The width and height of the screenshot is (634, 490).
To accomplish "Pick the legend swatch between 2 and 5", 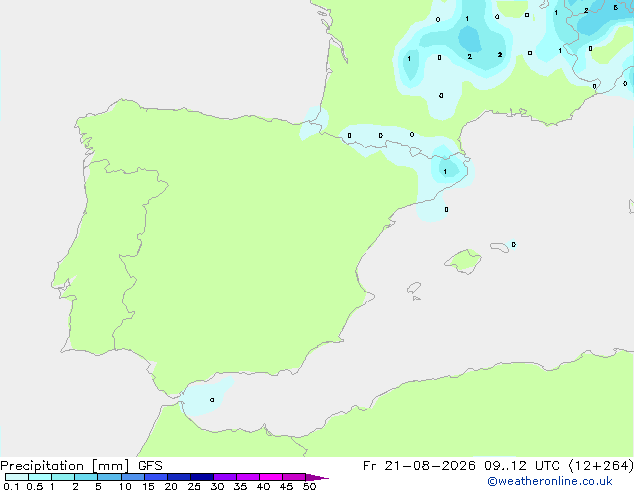I will (x=86, y=477).
